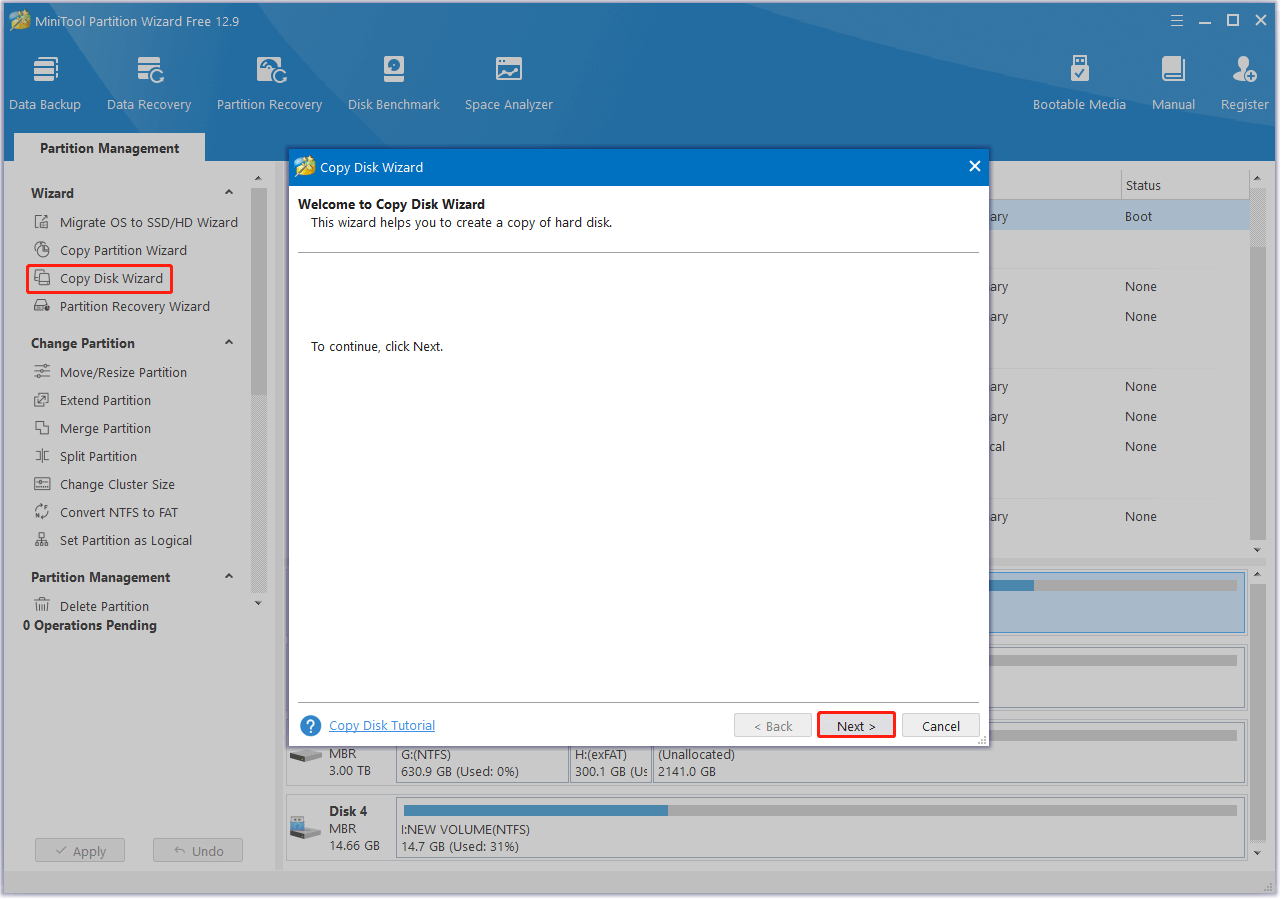Close the Copy Disk Wizard dialog
The width and height of the screenshot is (1281, 900).
click(975, 167)
